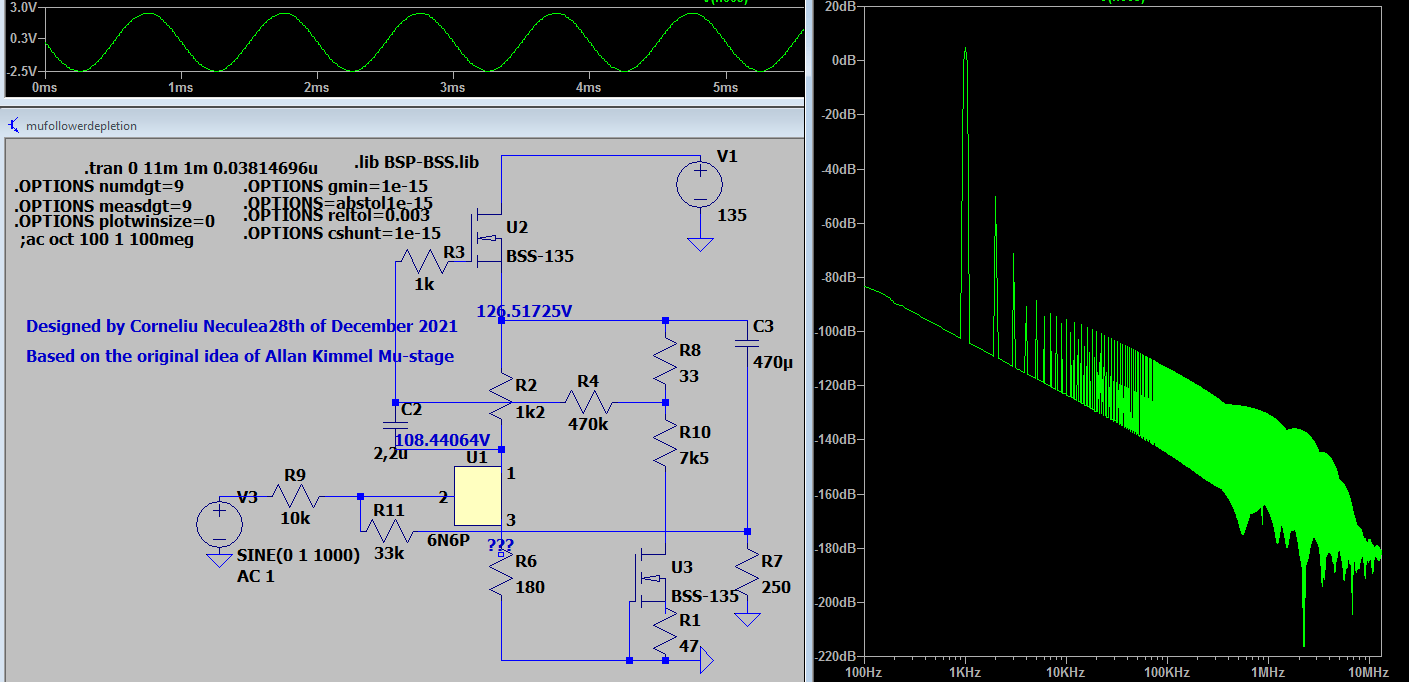Click the 10MHz tick on frequency axis

click(x=1367, y=672)
